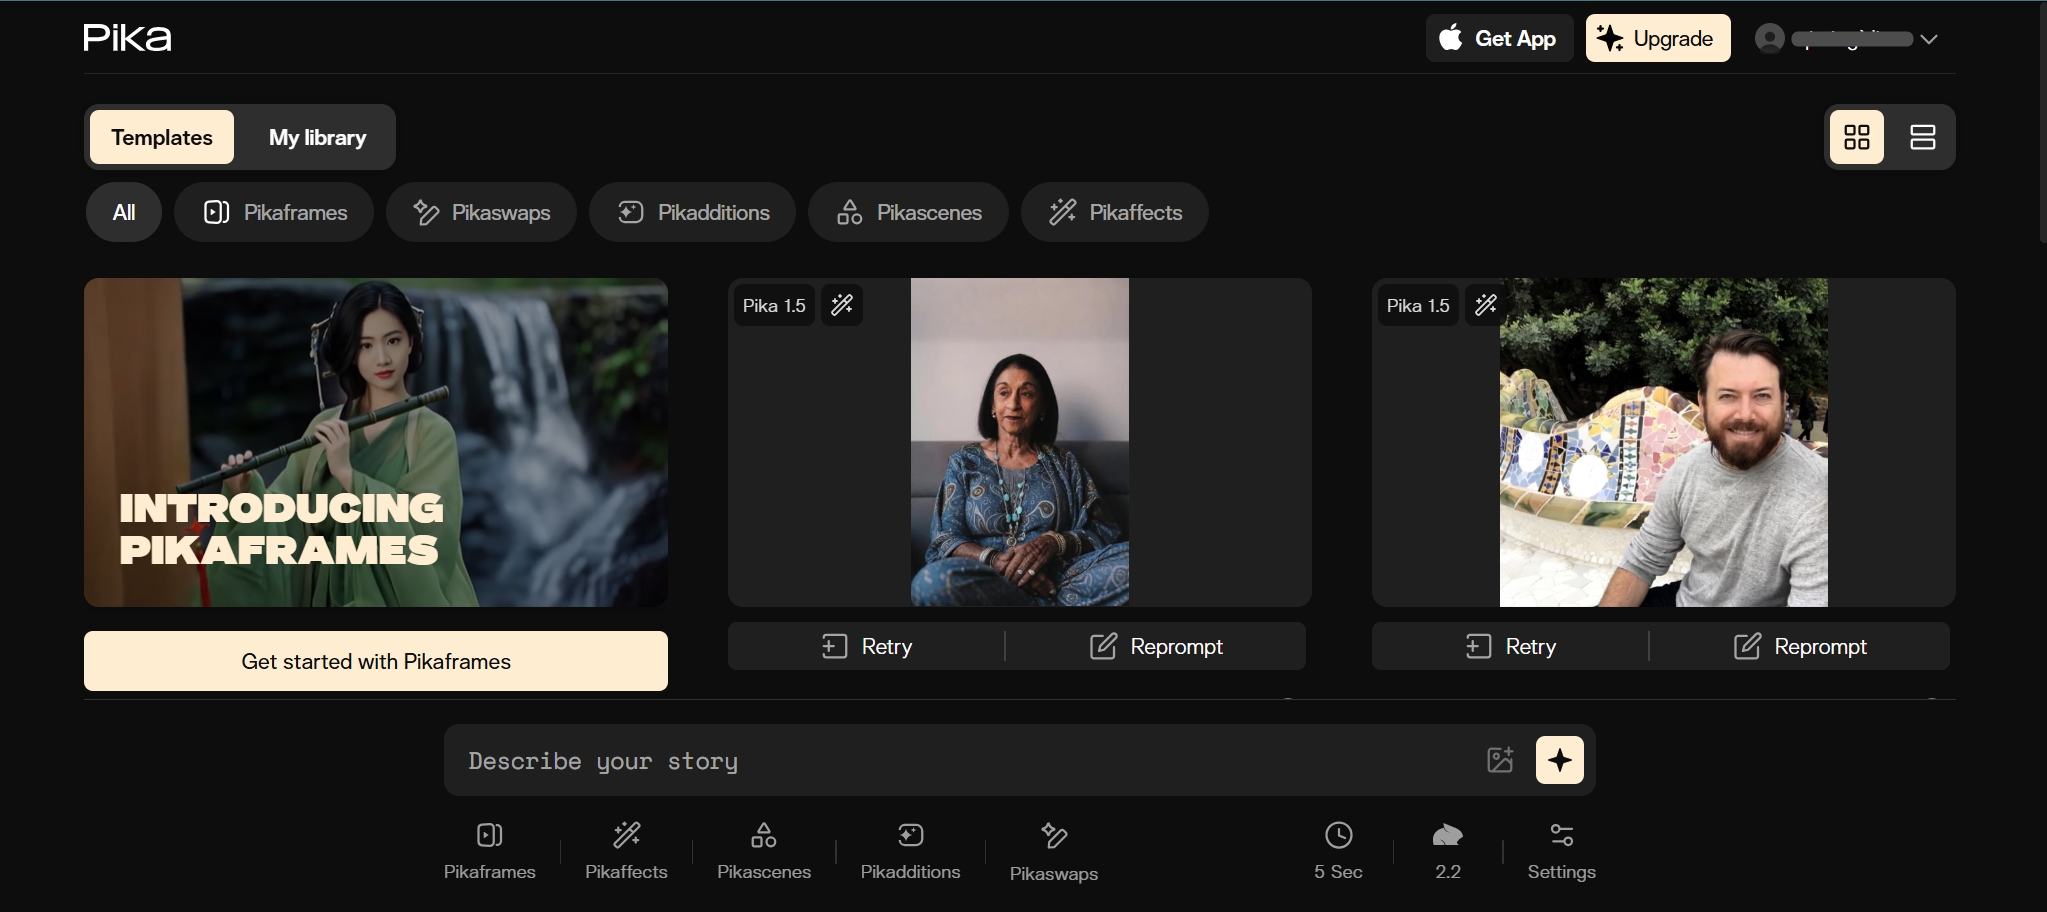Filter templates by All

(124, 212)
